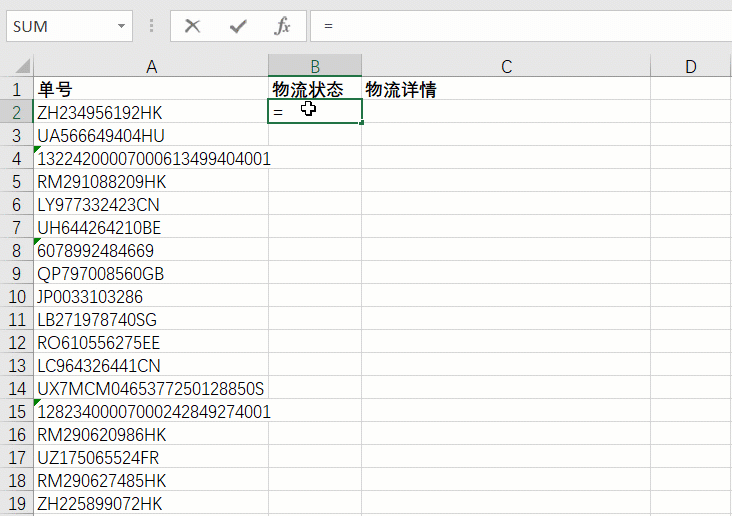This screenshot has height=516, width=732.
Task: Select cell LY977332423CN
Action: 151,205
